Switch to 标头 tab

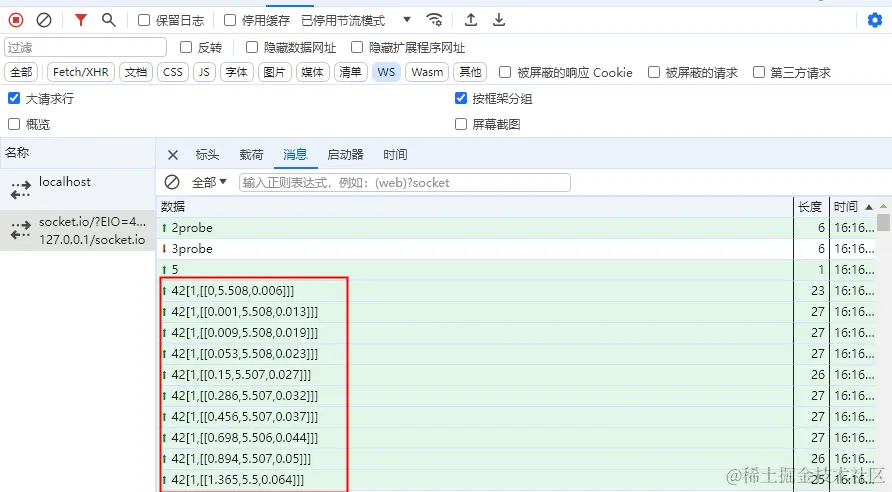pyautogui.click(x=207, y=155)
